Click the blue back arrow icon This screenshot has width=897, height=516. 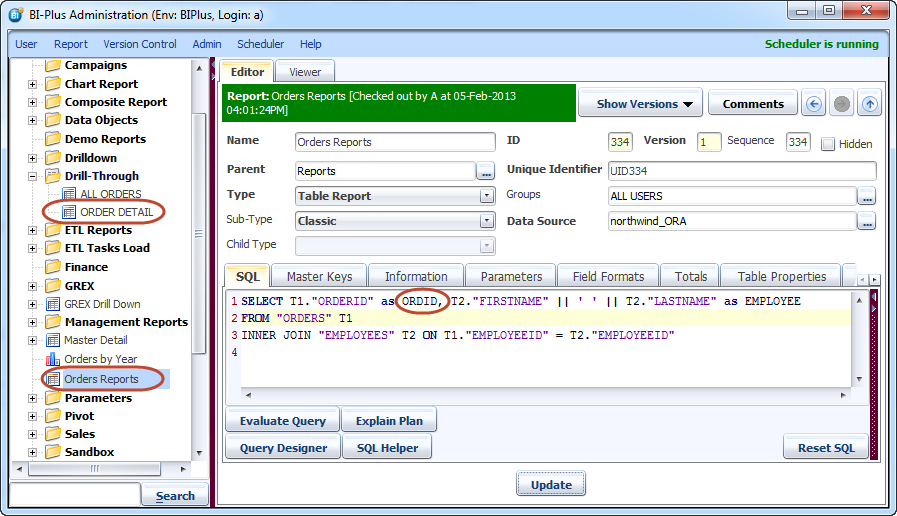click(x=814, y=104)
